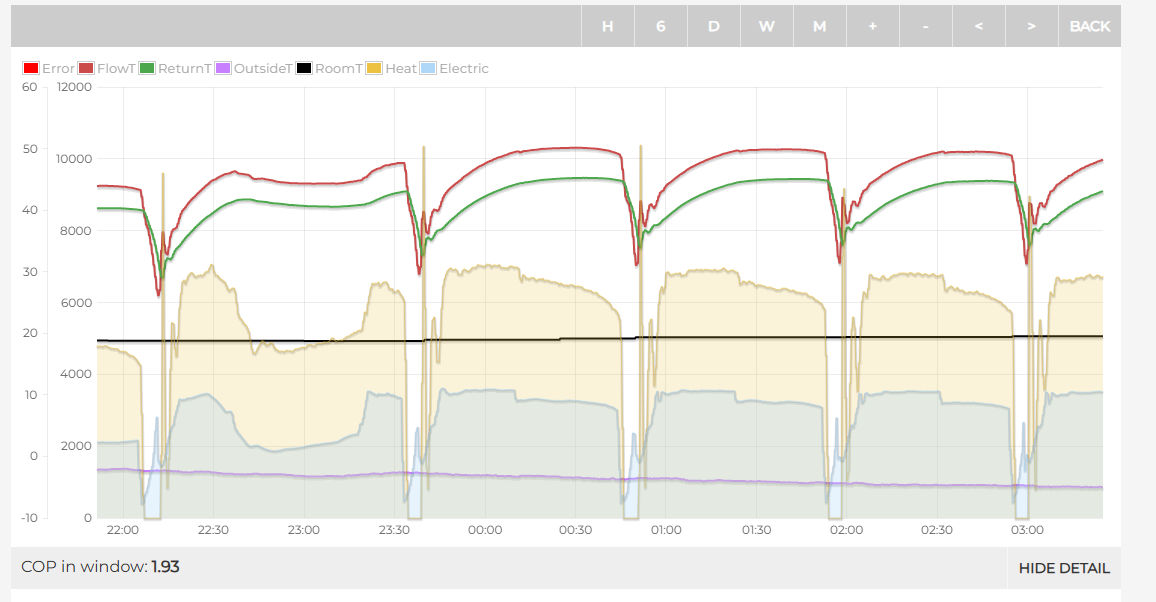Zoom in with the plus button

click(x=872, y=27)
